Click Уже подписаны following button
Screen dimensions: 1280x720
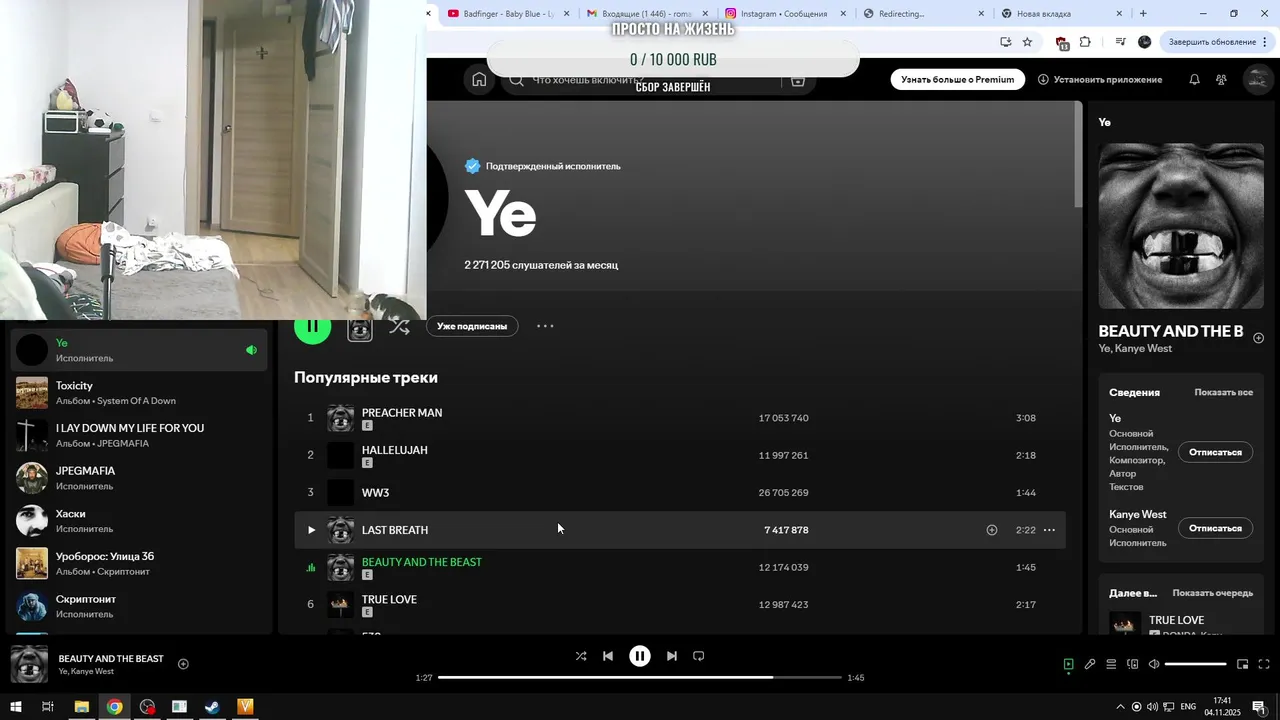click(472, 326)
